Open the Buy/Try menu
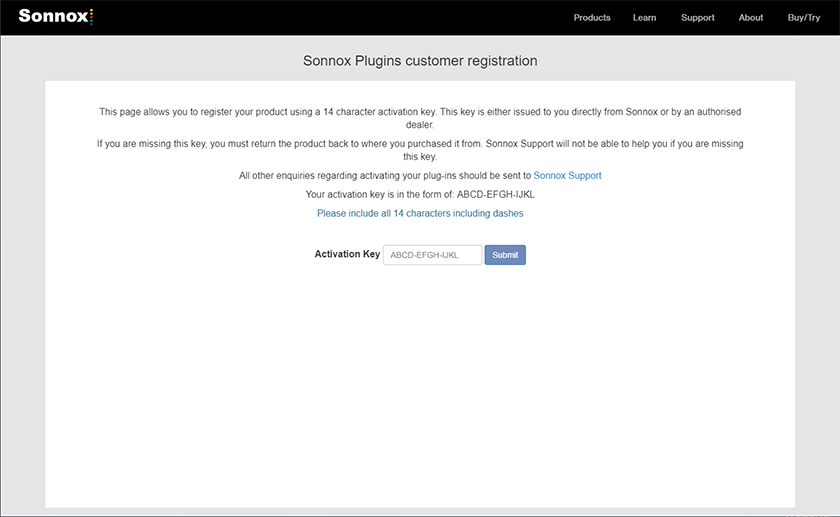 point(804,18)
